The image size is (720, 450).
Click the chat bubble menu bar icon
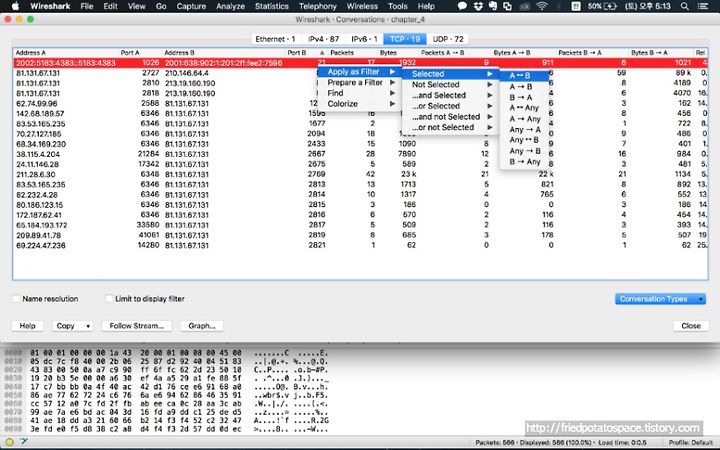[462, 6]
